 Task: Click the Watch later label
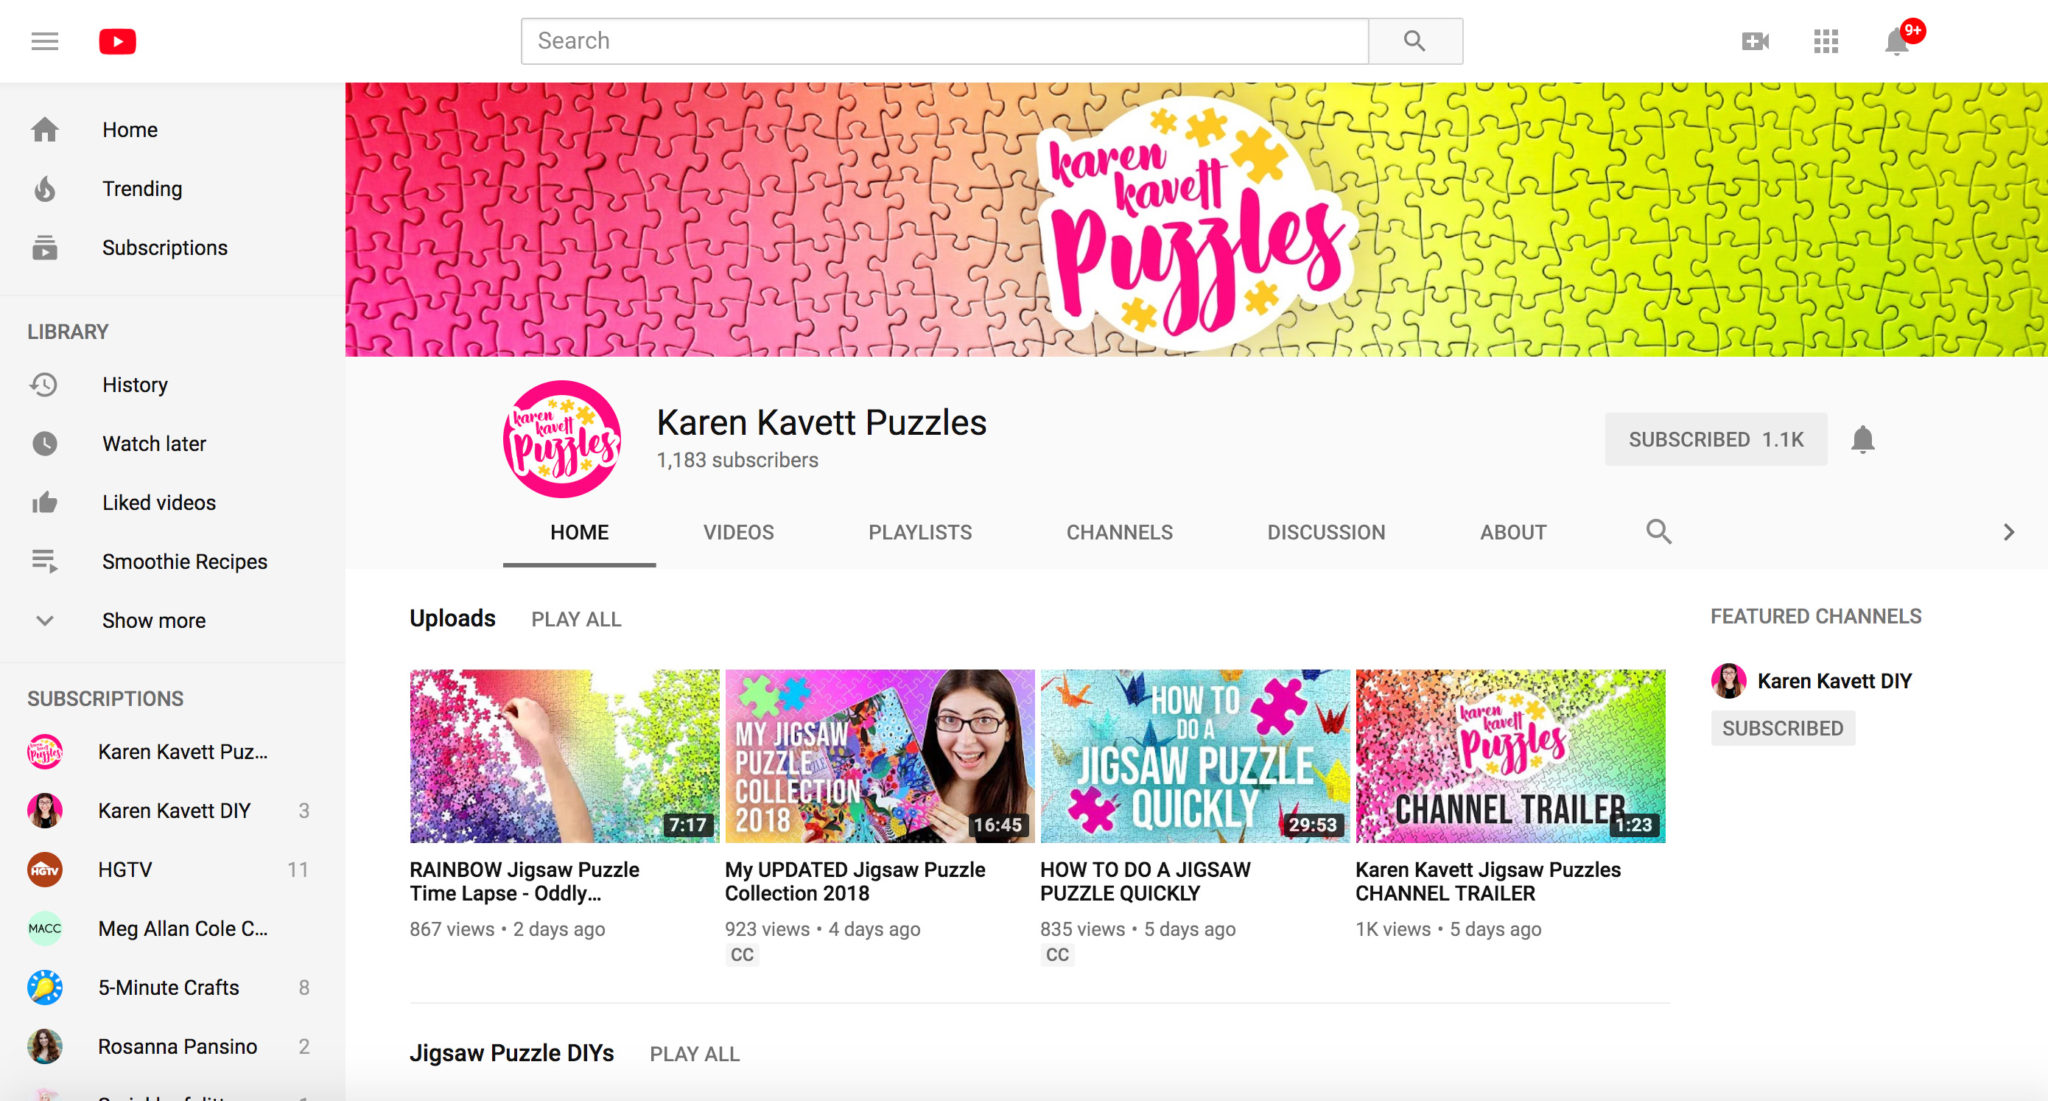coord(154,444)
